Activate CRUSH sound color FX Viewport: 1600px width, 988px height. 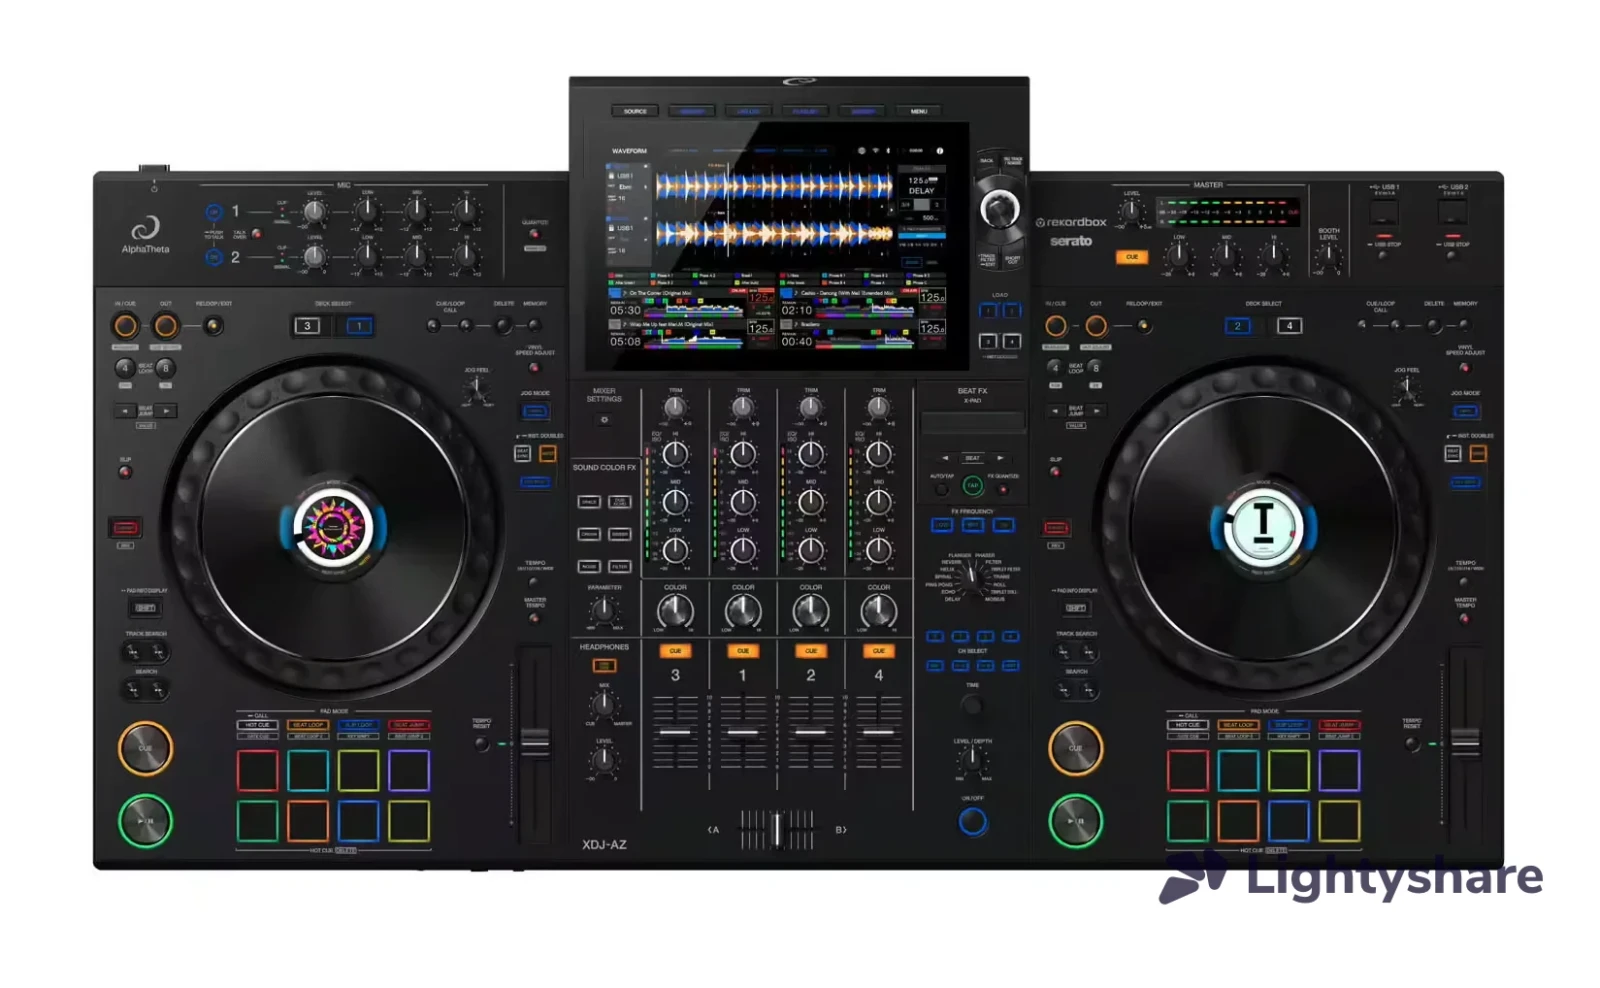pos(589,534)
